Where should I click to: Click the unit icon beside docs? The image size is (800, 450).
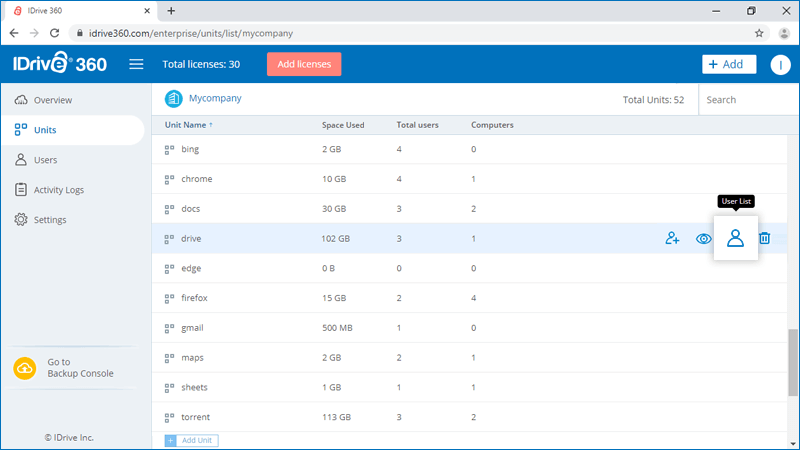169,209
